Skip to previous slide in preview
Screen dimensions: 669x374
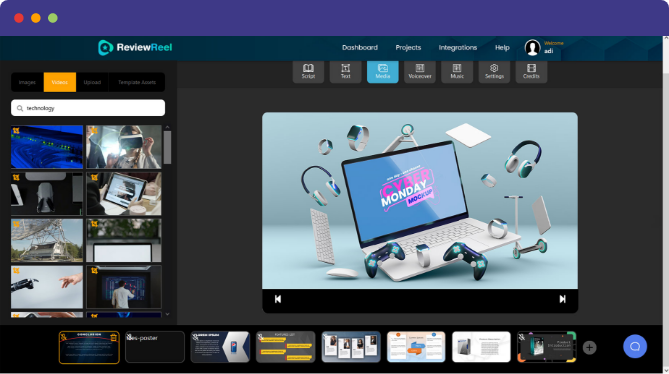click(278, 299)
